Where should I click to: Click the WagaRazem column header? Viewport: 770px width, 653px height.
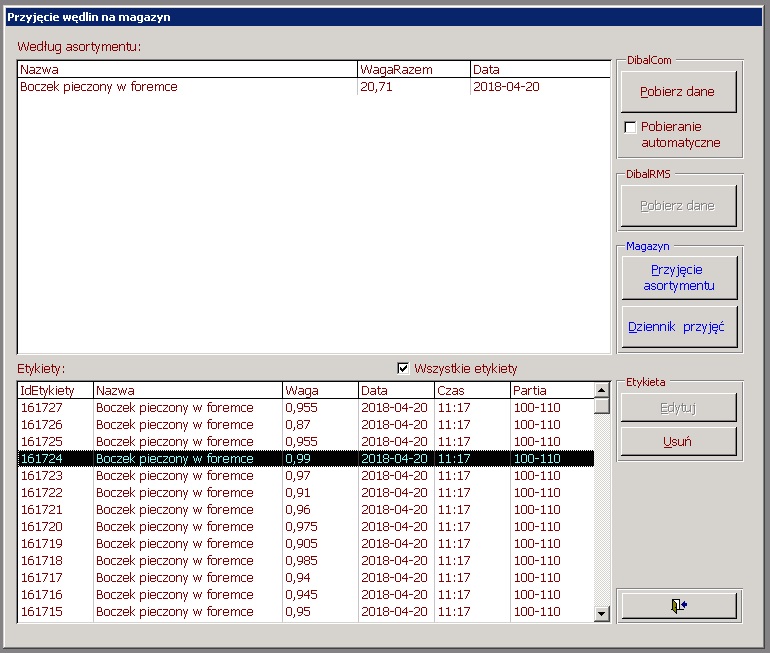coord(413,70)
